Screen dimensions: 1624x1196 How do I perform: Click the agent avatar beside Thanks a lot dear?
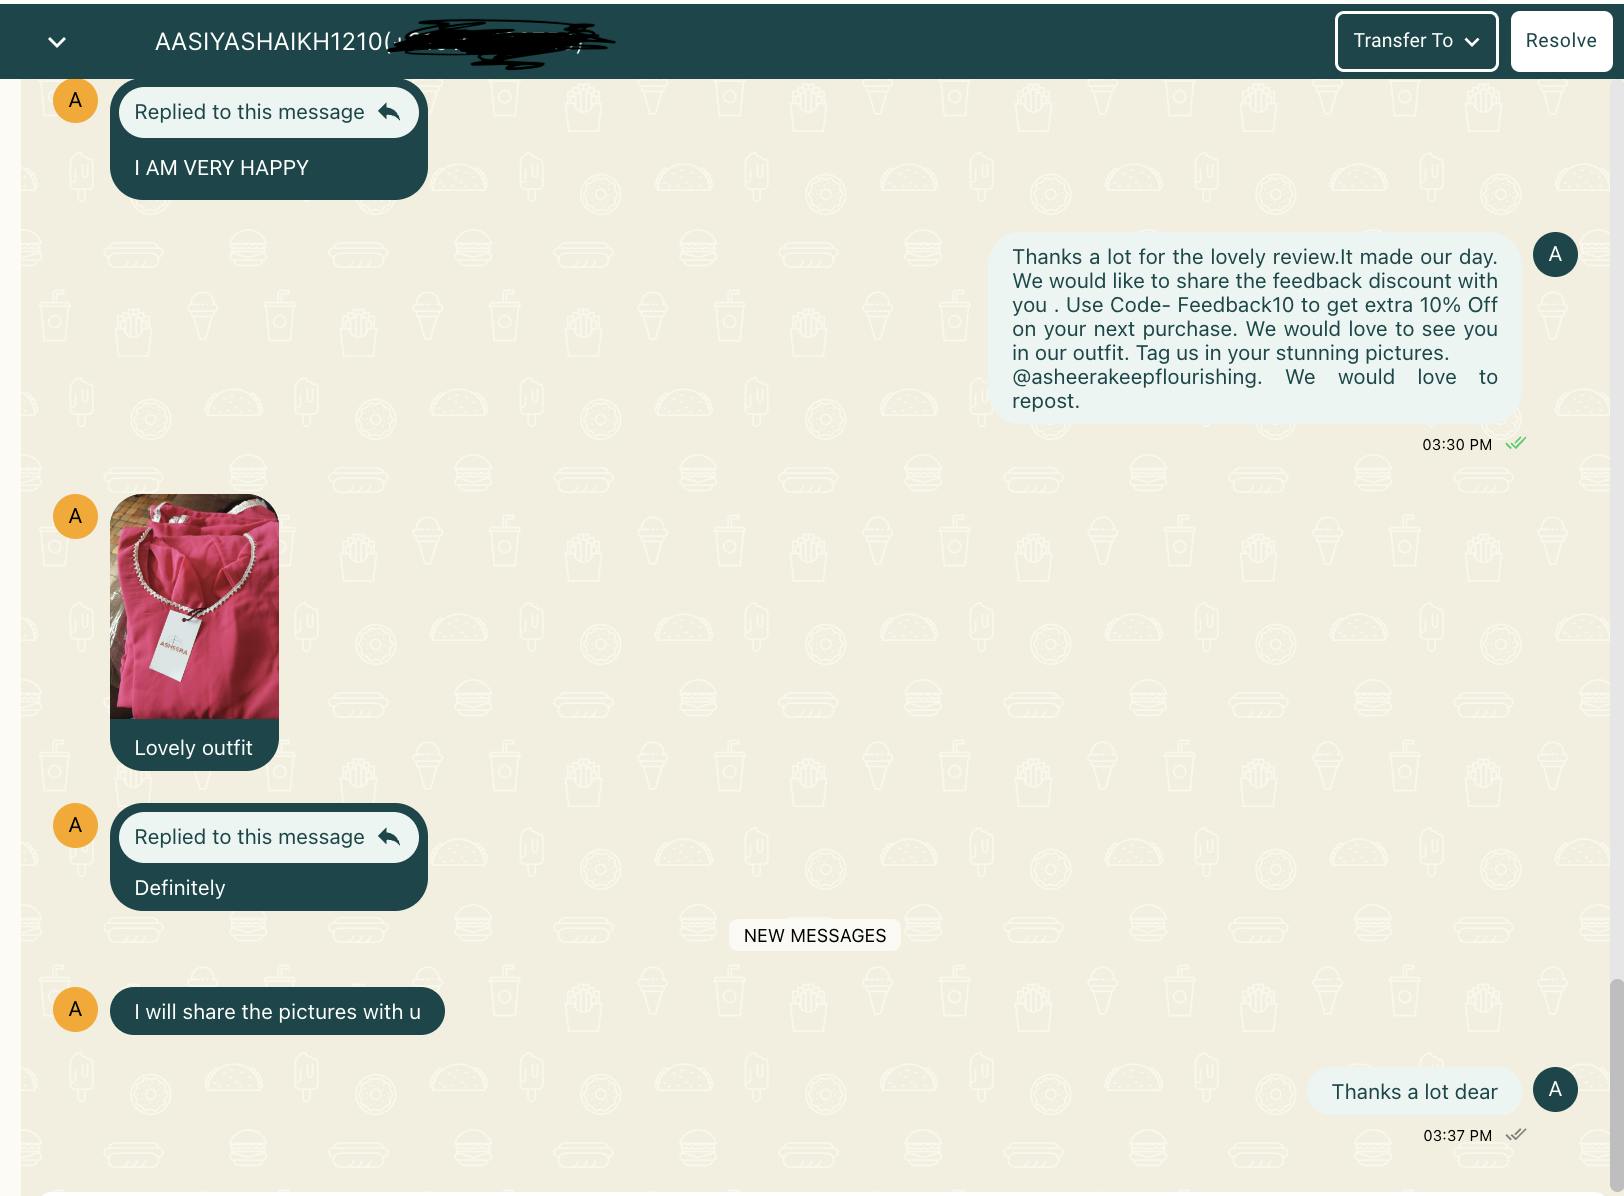coord(1554,1090)
